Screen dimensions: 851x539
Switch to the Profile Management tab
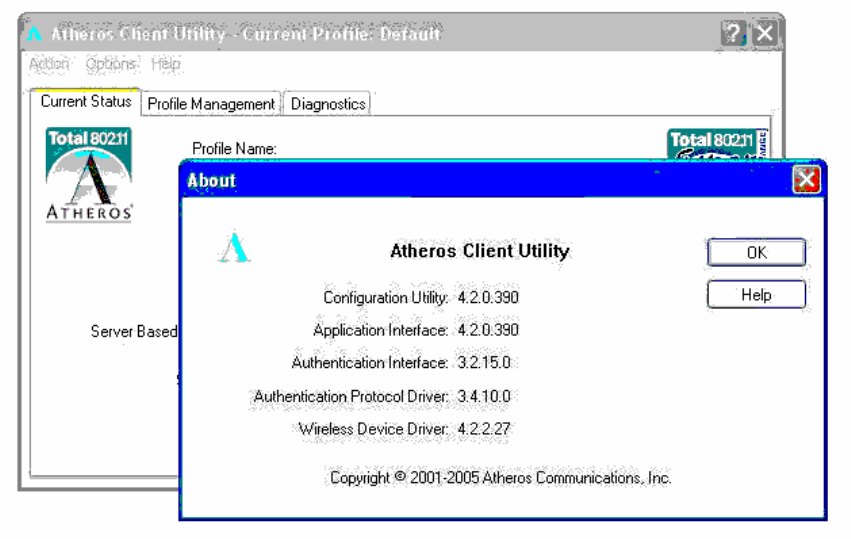pos(211,104)
